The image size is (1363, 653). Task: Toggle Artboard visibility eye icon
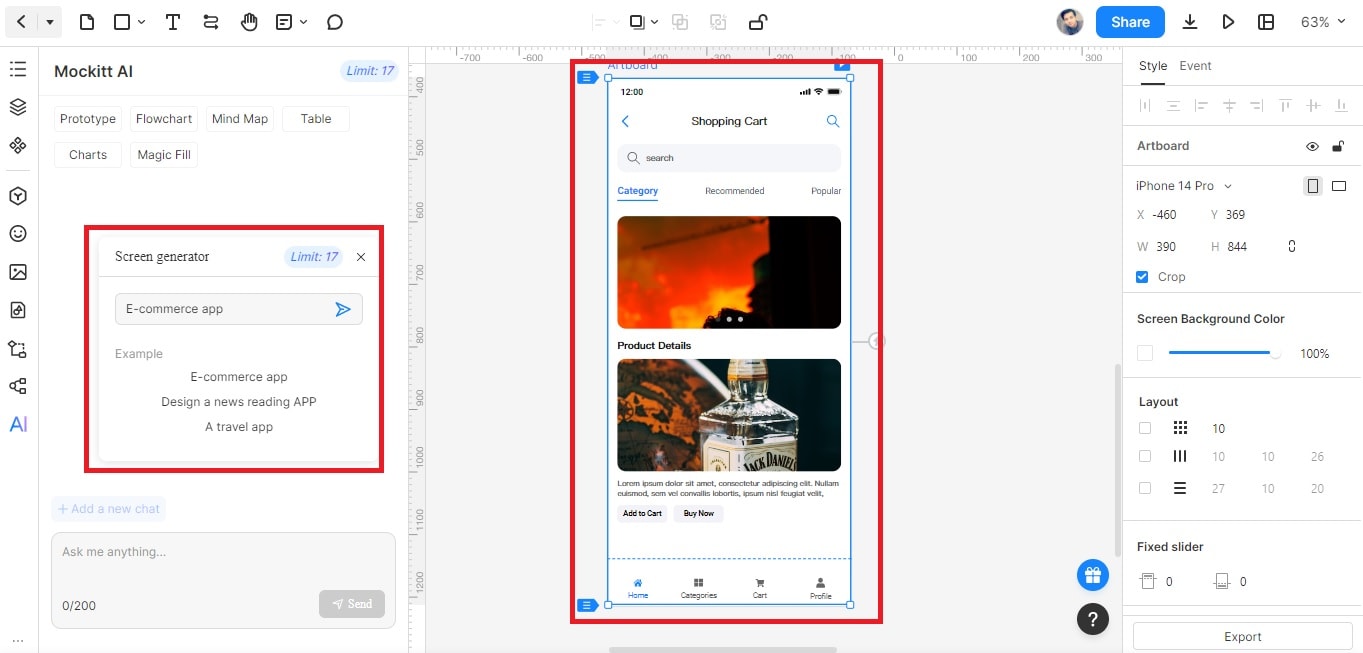point(1312,146)
